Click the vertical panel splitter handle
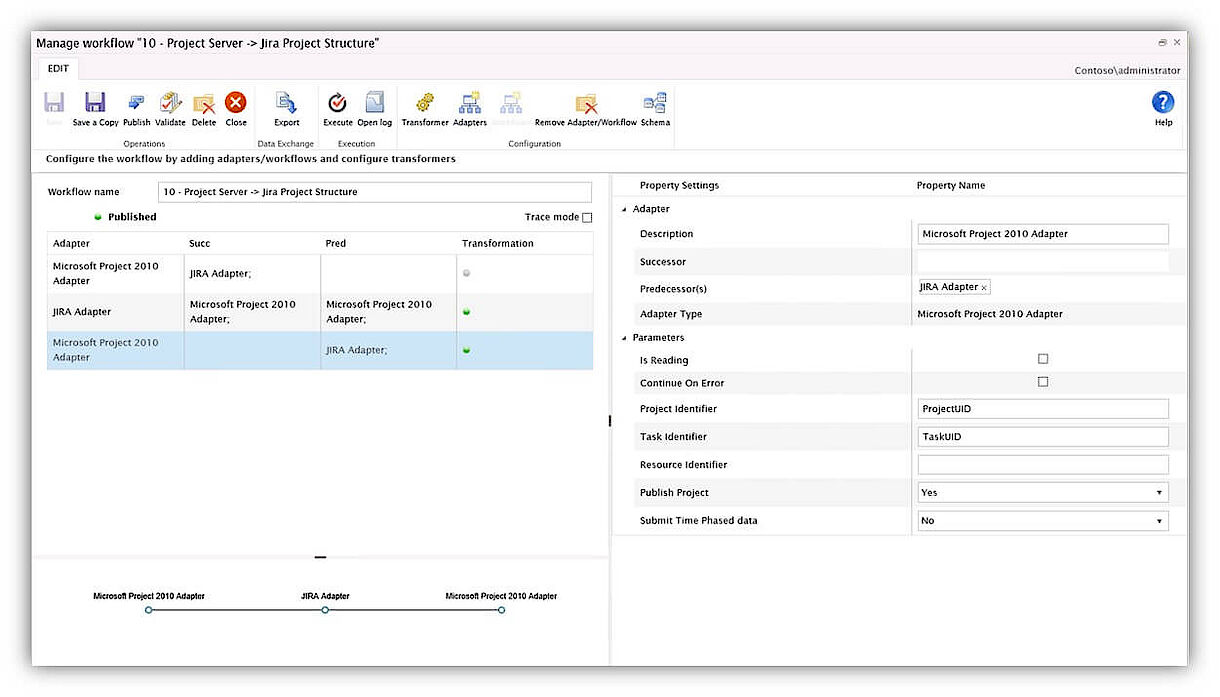This screenshot has width=1220, height=697. pos(610,421)
